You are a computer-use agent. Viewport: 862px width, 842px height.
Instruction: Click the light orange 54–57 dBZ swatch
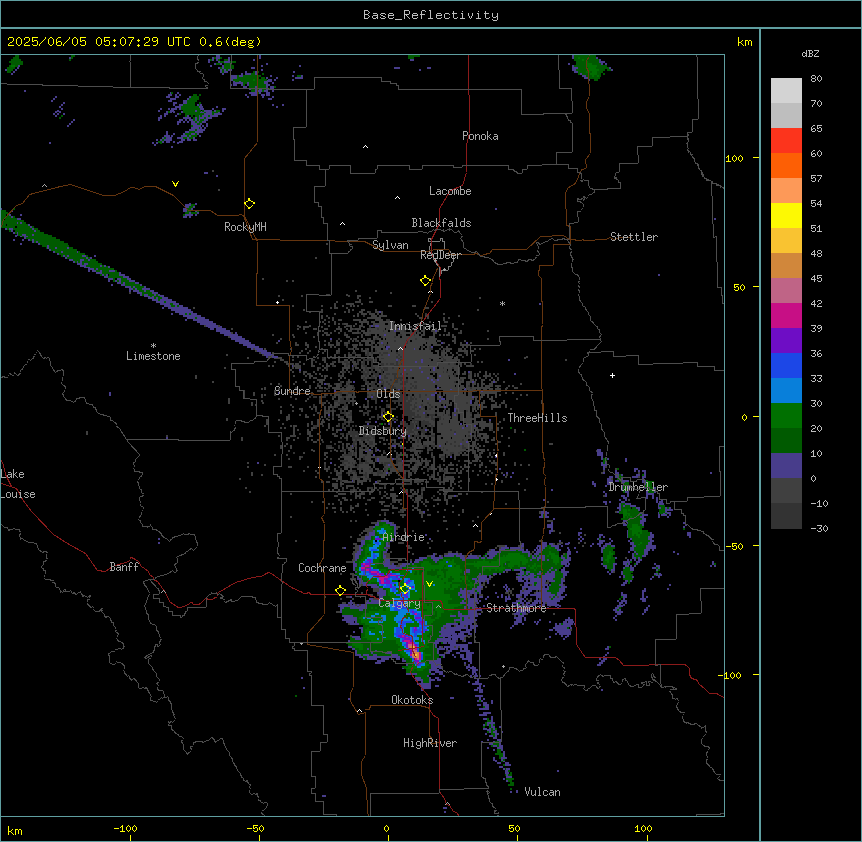[x=786, y=191]
